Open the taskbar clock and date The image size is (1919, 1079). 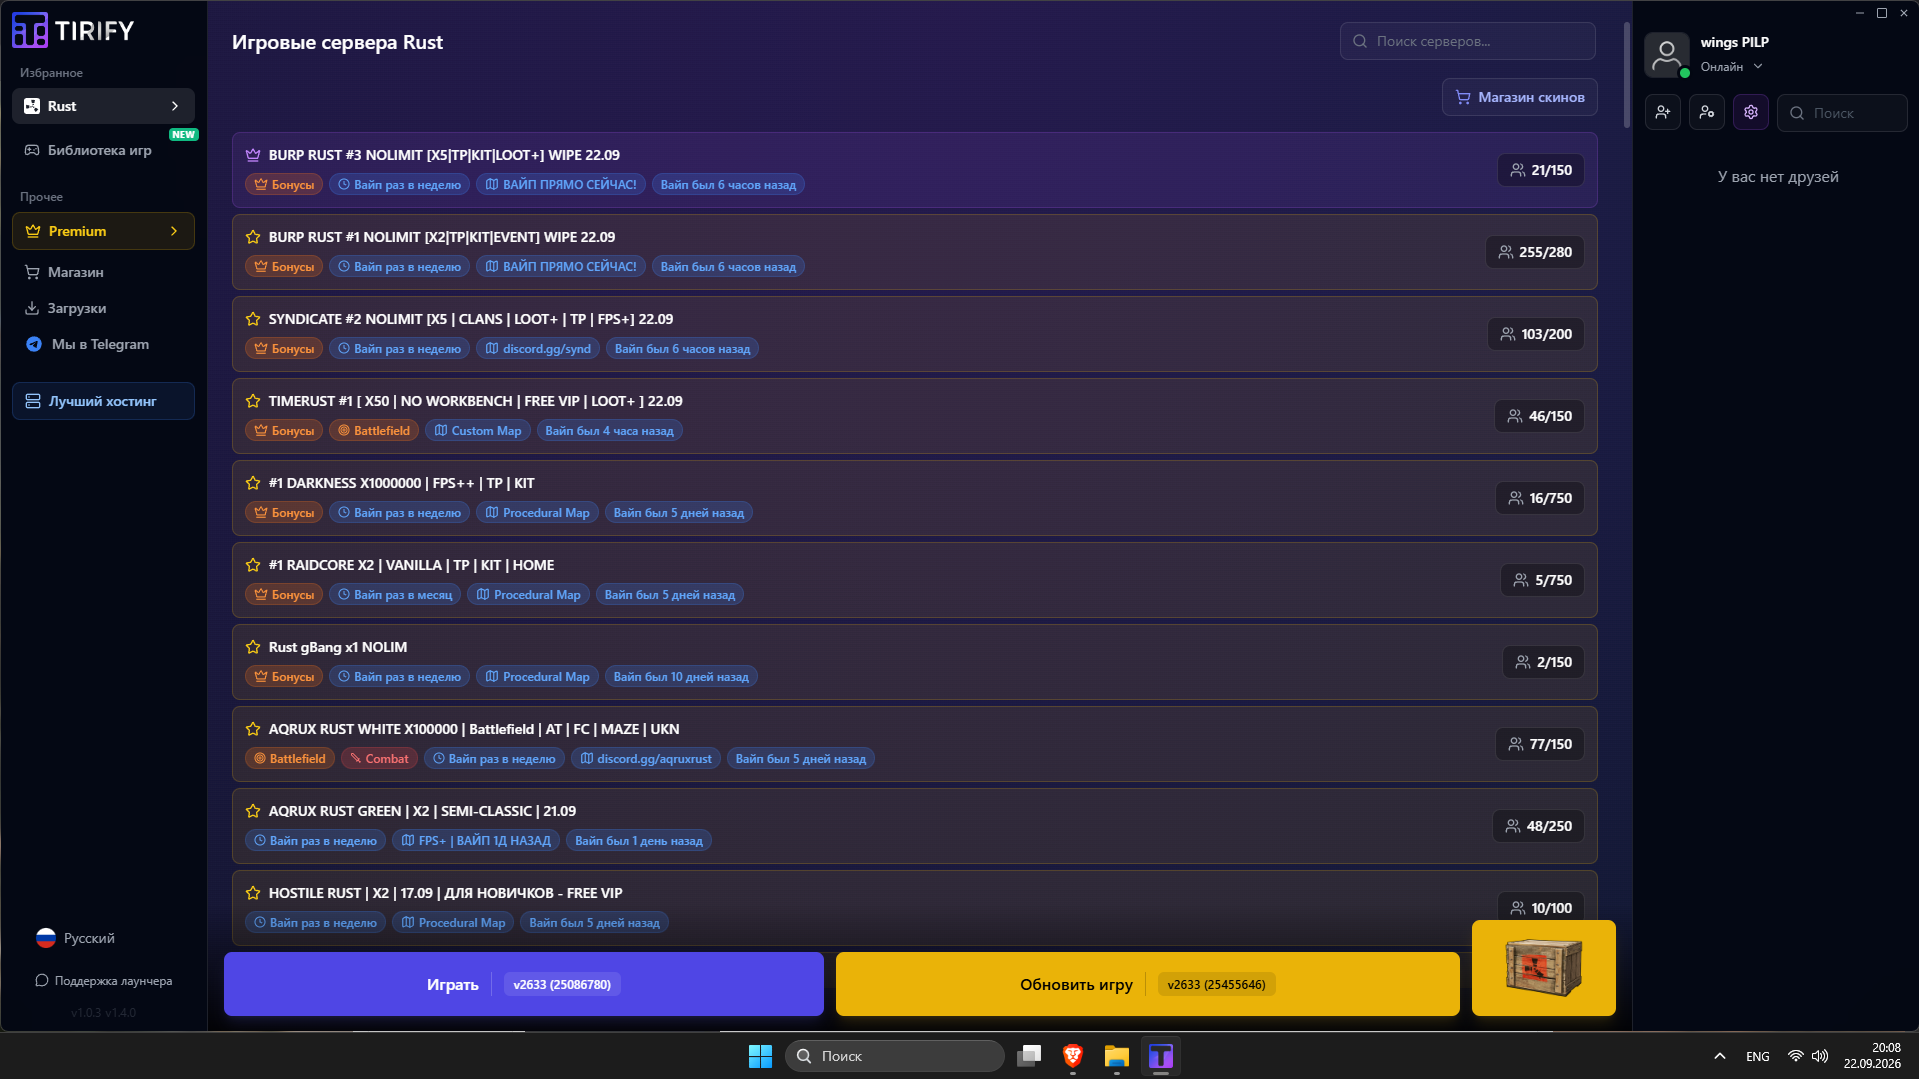[x=1872, y=1056]
